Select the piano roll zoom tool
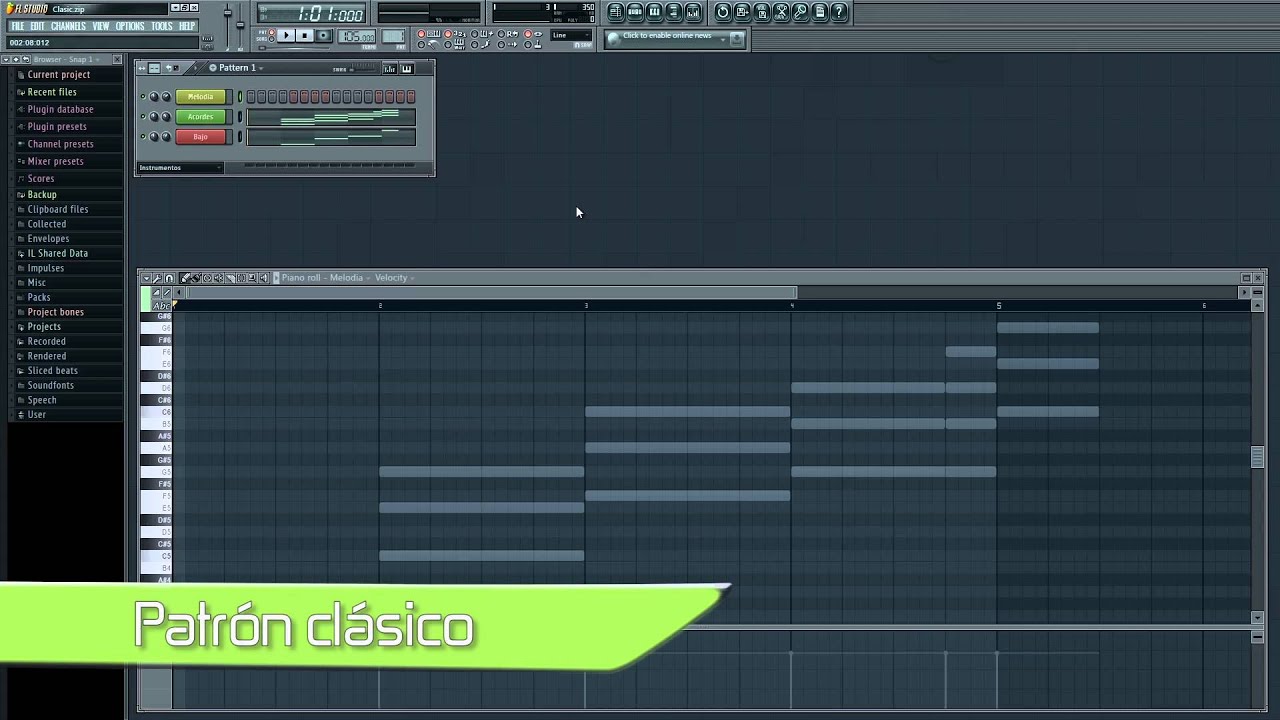1280x720 pixels. [x=252, y=278]
